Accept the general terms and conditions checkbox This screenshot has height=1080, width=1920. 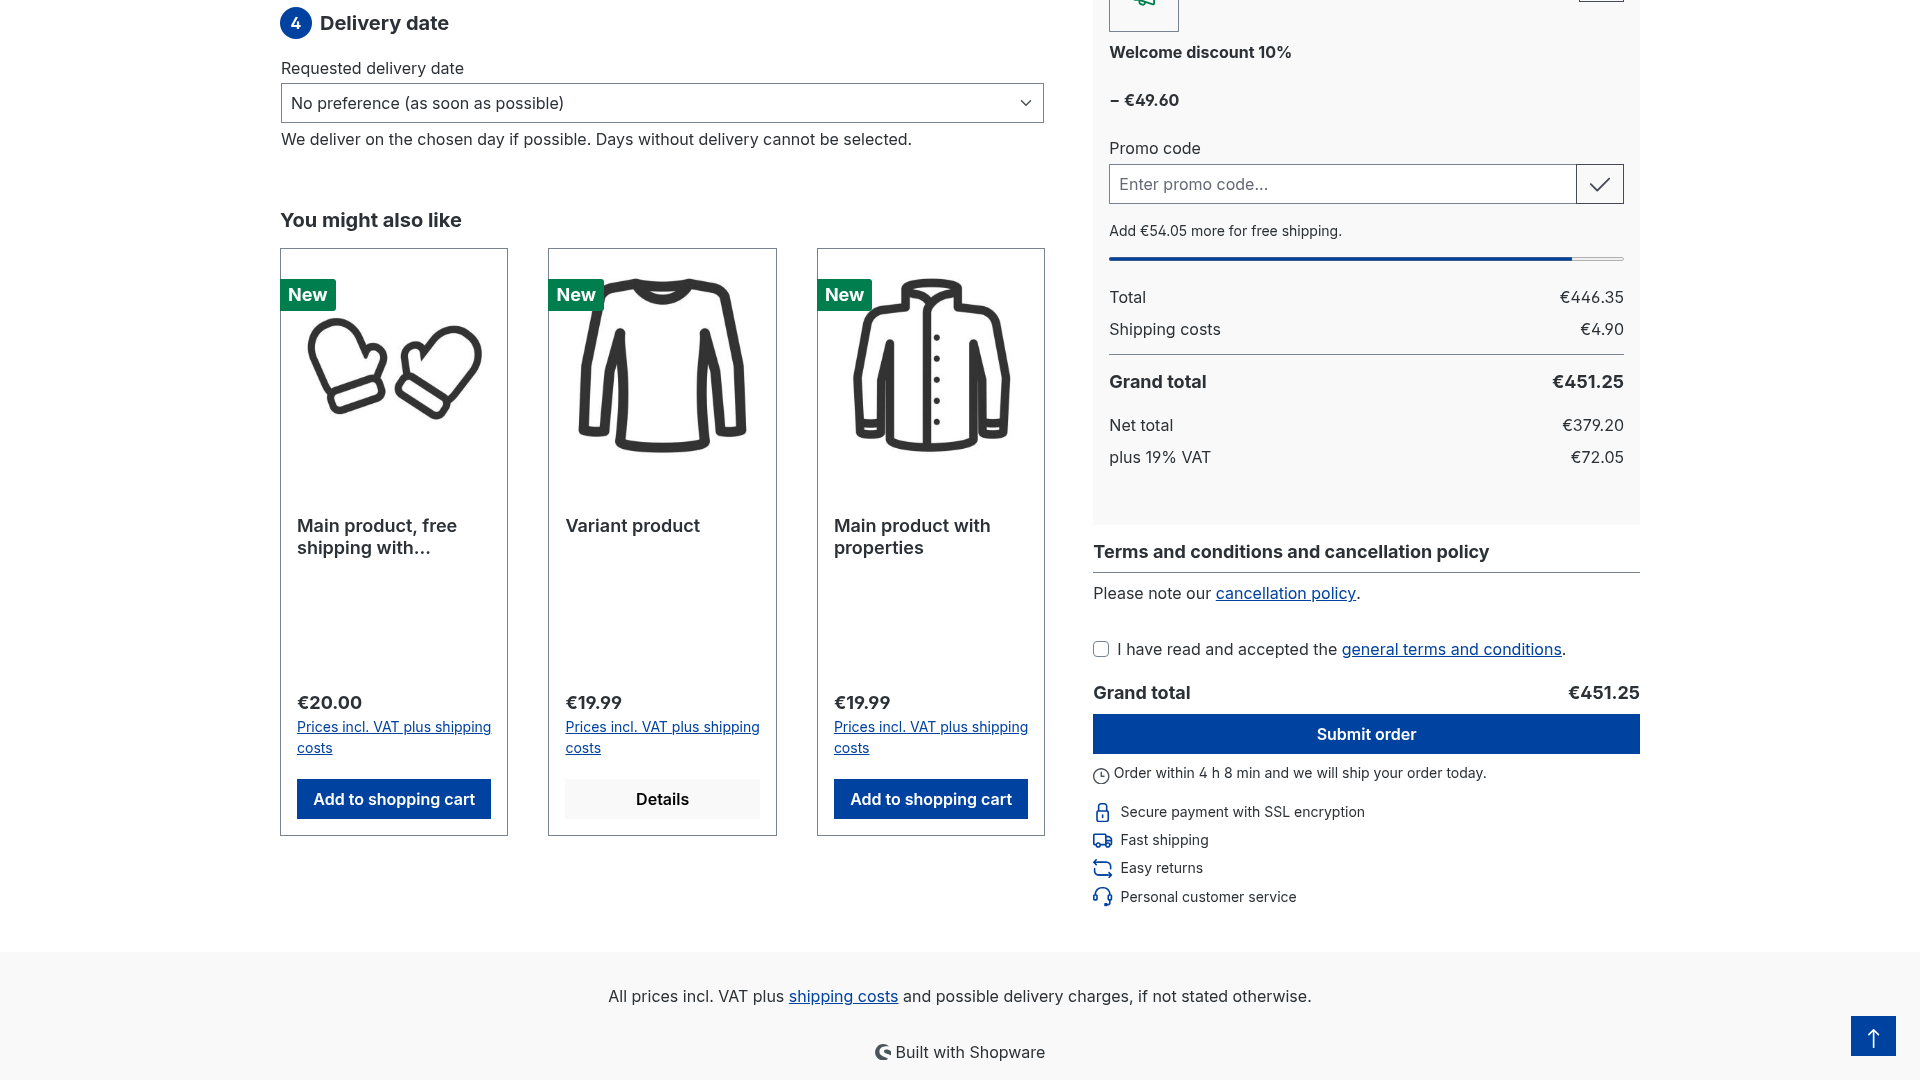pos(1101,649)
